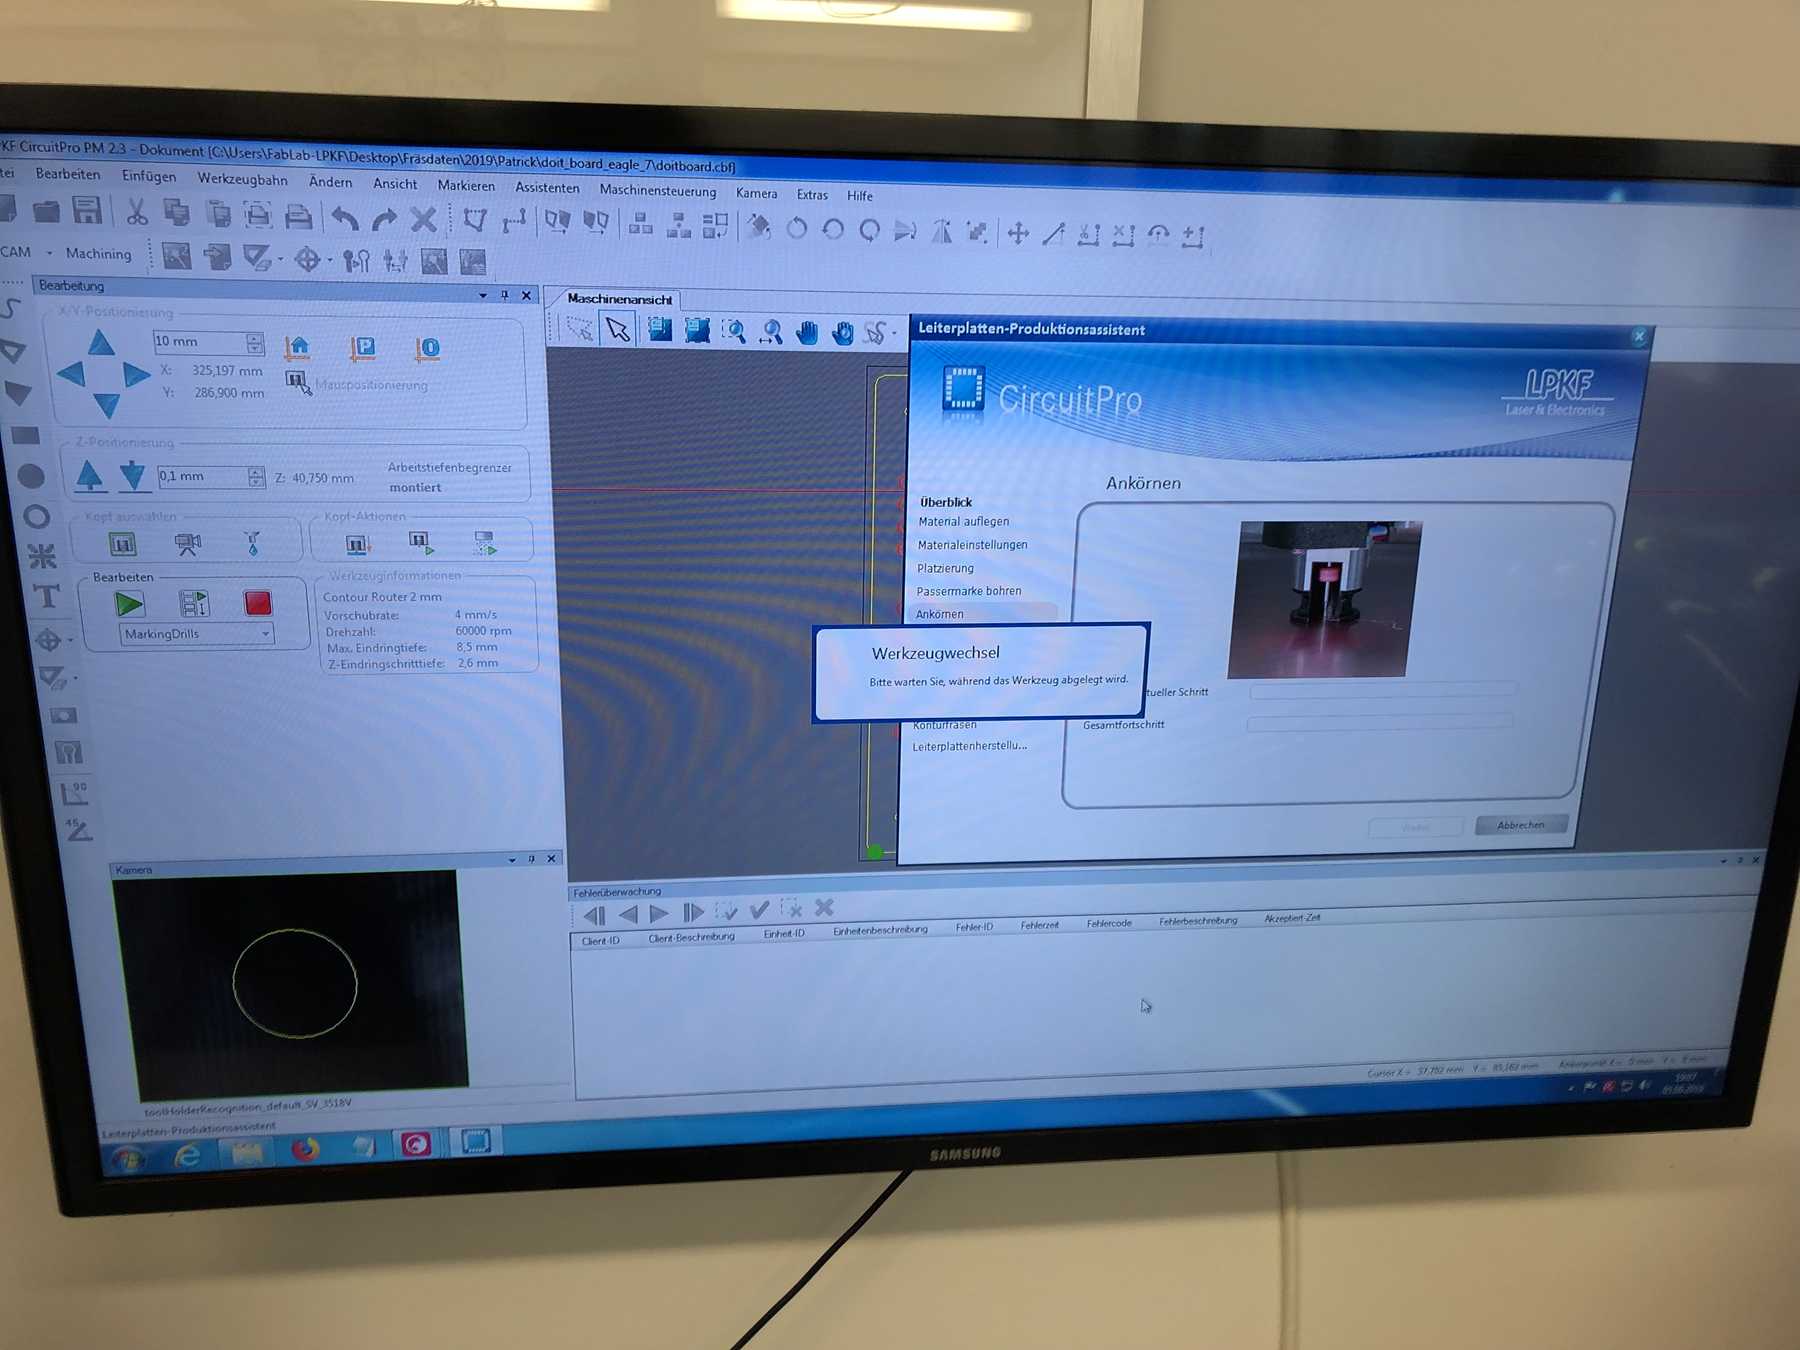Image resolution: width=1800 pixels, height=1350 pixels.
Task: Open Bearbeitung panel options dropdown arrow
Action: (x=483, y=295)
